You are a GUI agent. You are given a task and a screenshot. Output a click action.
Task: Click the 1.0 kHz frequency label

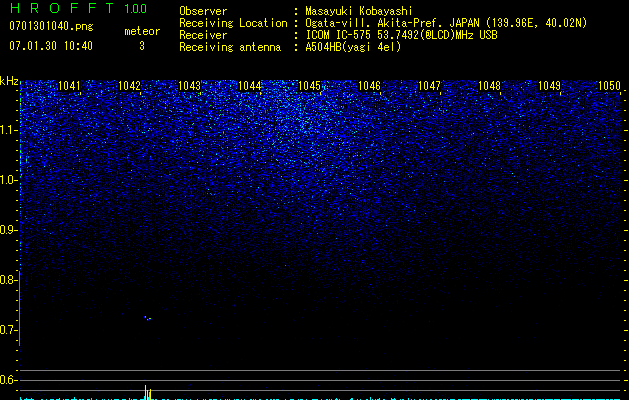8,180
